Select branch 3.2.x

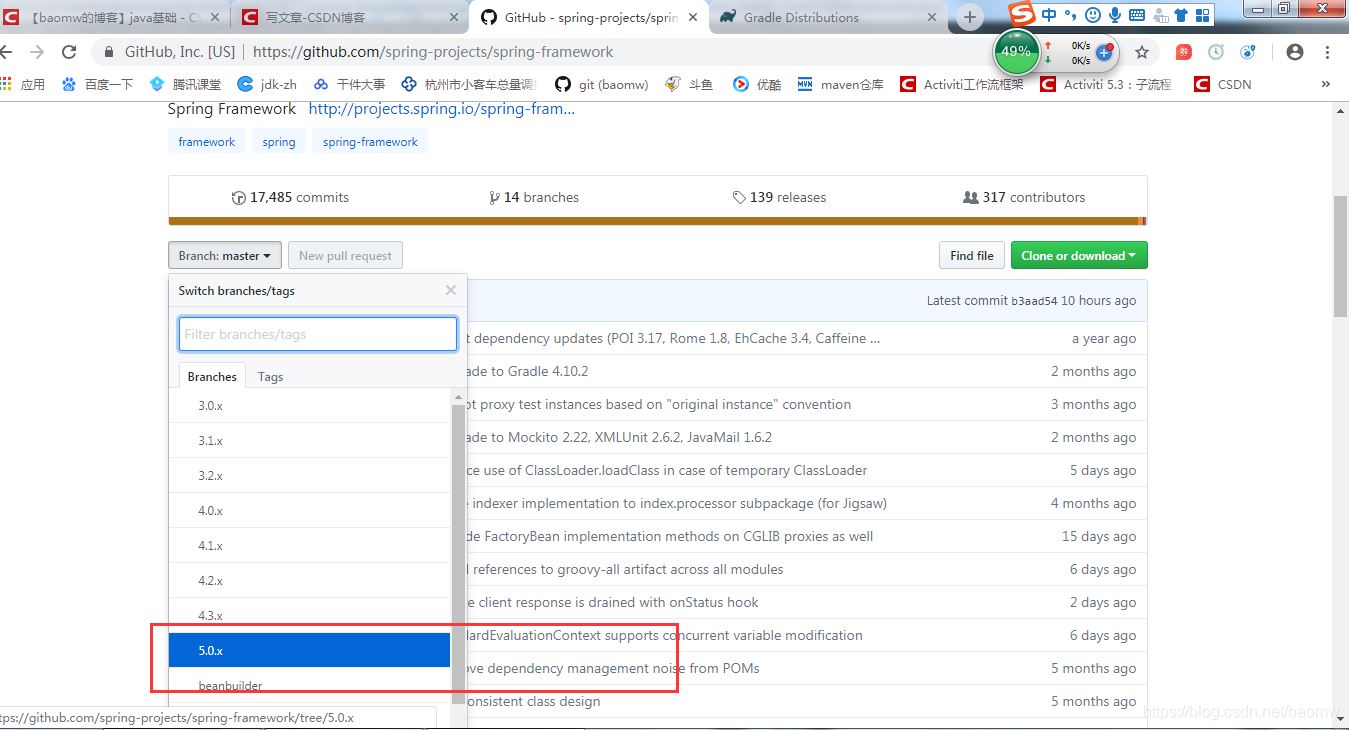coord(310,476)
